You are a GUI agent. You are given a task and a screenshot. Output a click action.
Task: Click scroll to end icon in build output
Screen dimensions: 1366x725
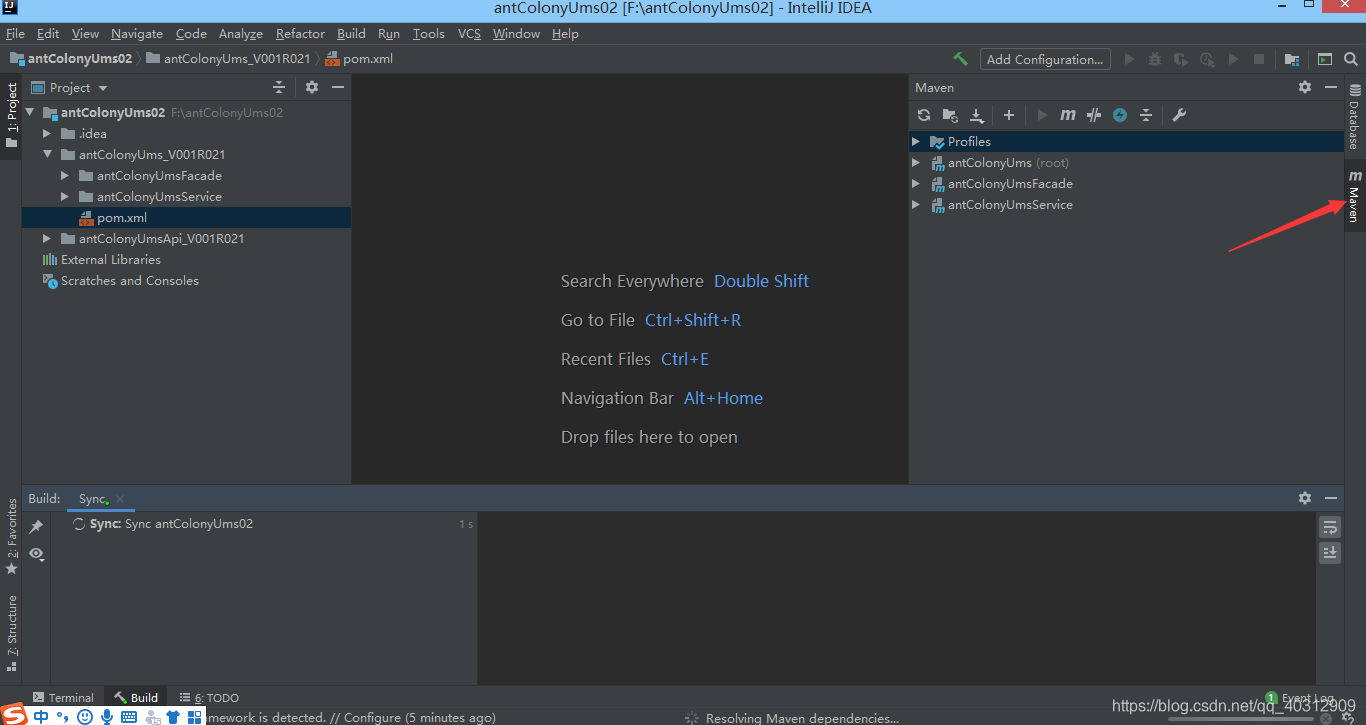pyautogui.click(x=1329, y=552)
